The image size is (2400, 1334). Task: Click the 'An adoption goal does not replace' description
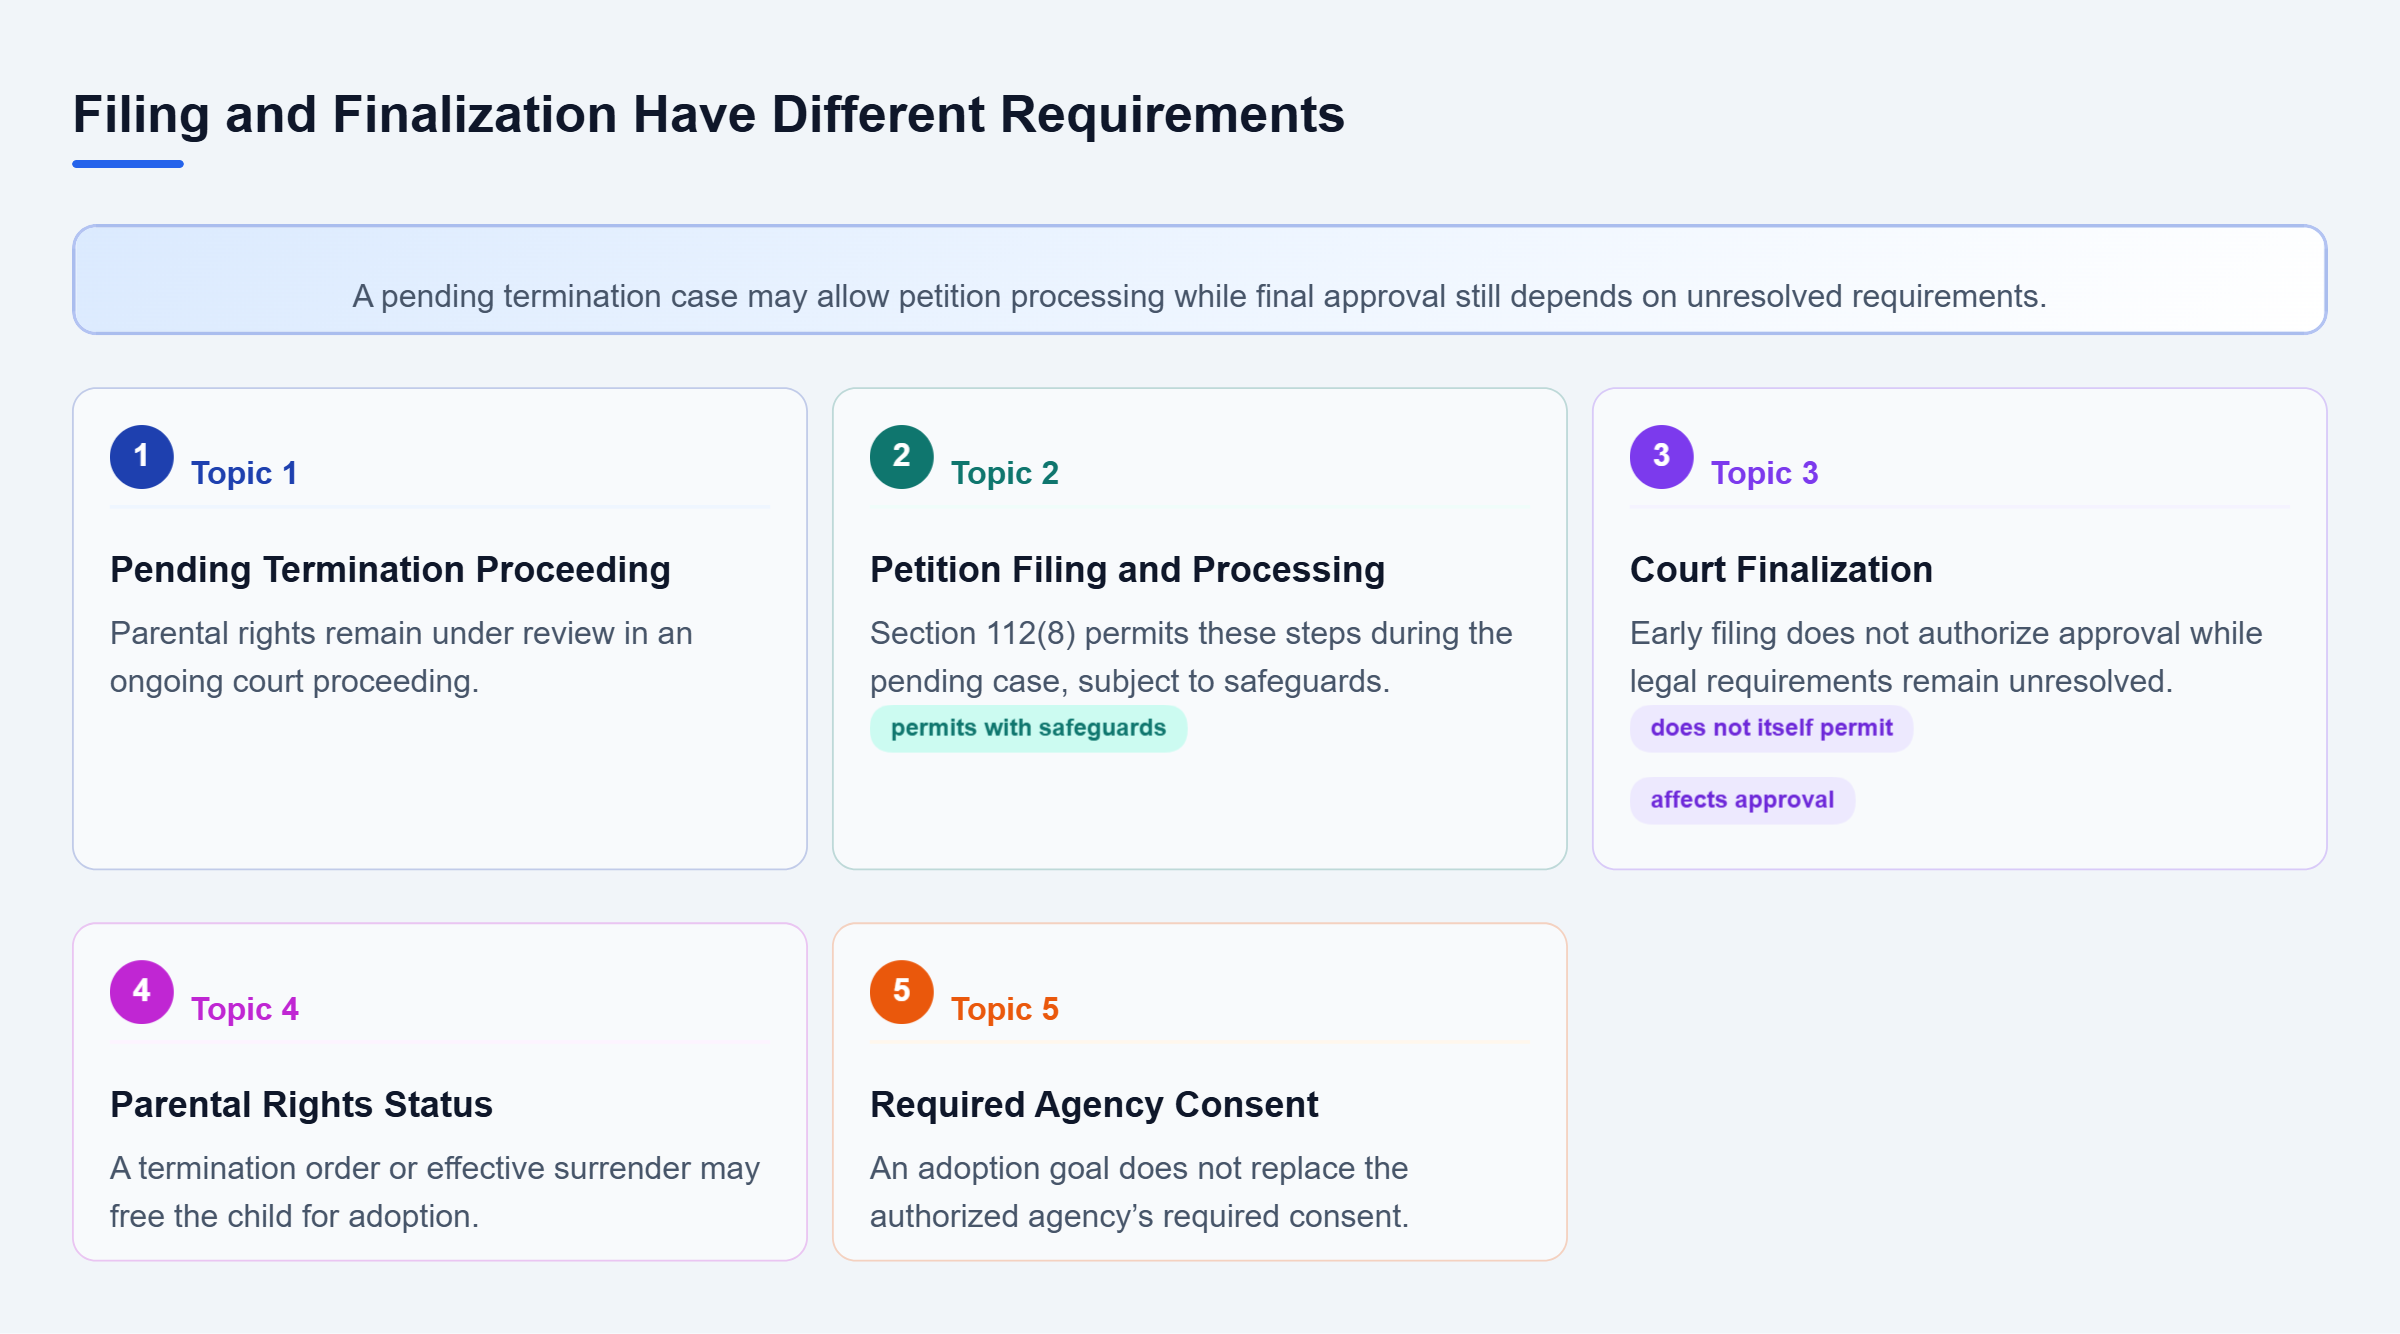[1139, 1192]
